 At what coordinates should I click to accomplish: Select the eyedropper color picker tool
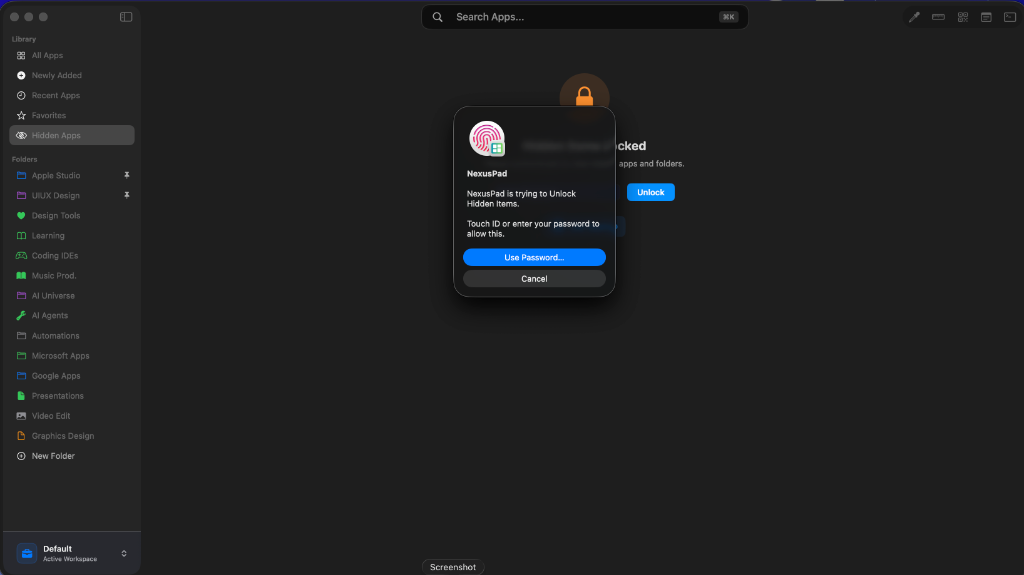click(x=914, y=17)
